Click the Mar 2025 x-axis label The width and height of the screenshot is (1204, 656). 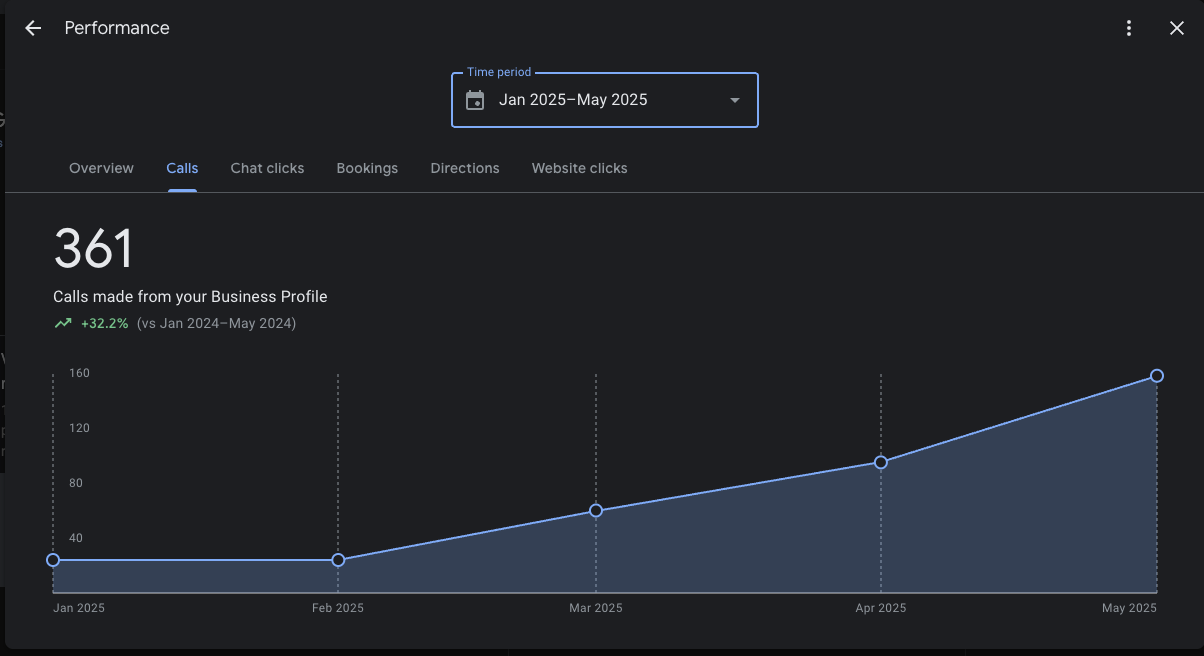596,608
